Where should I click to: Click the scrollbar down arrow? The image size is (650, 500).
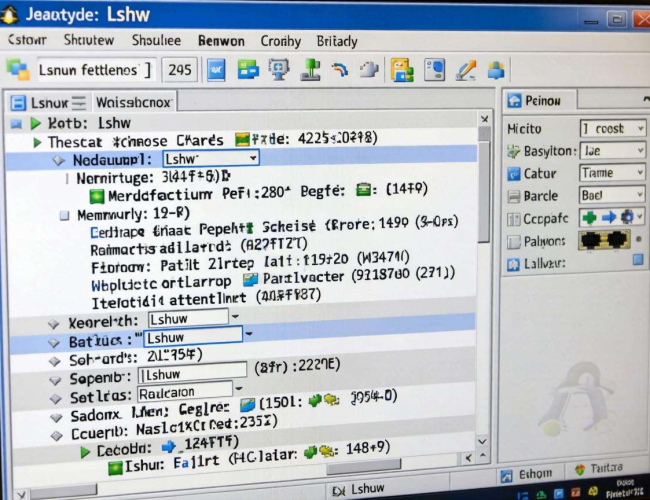[x=482, y=442]
